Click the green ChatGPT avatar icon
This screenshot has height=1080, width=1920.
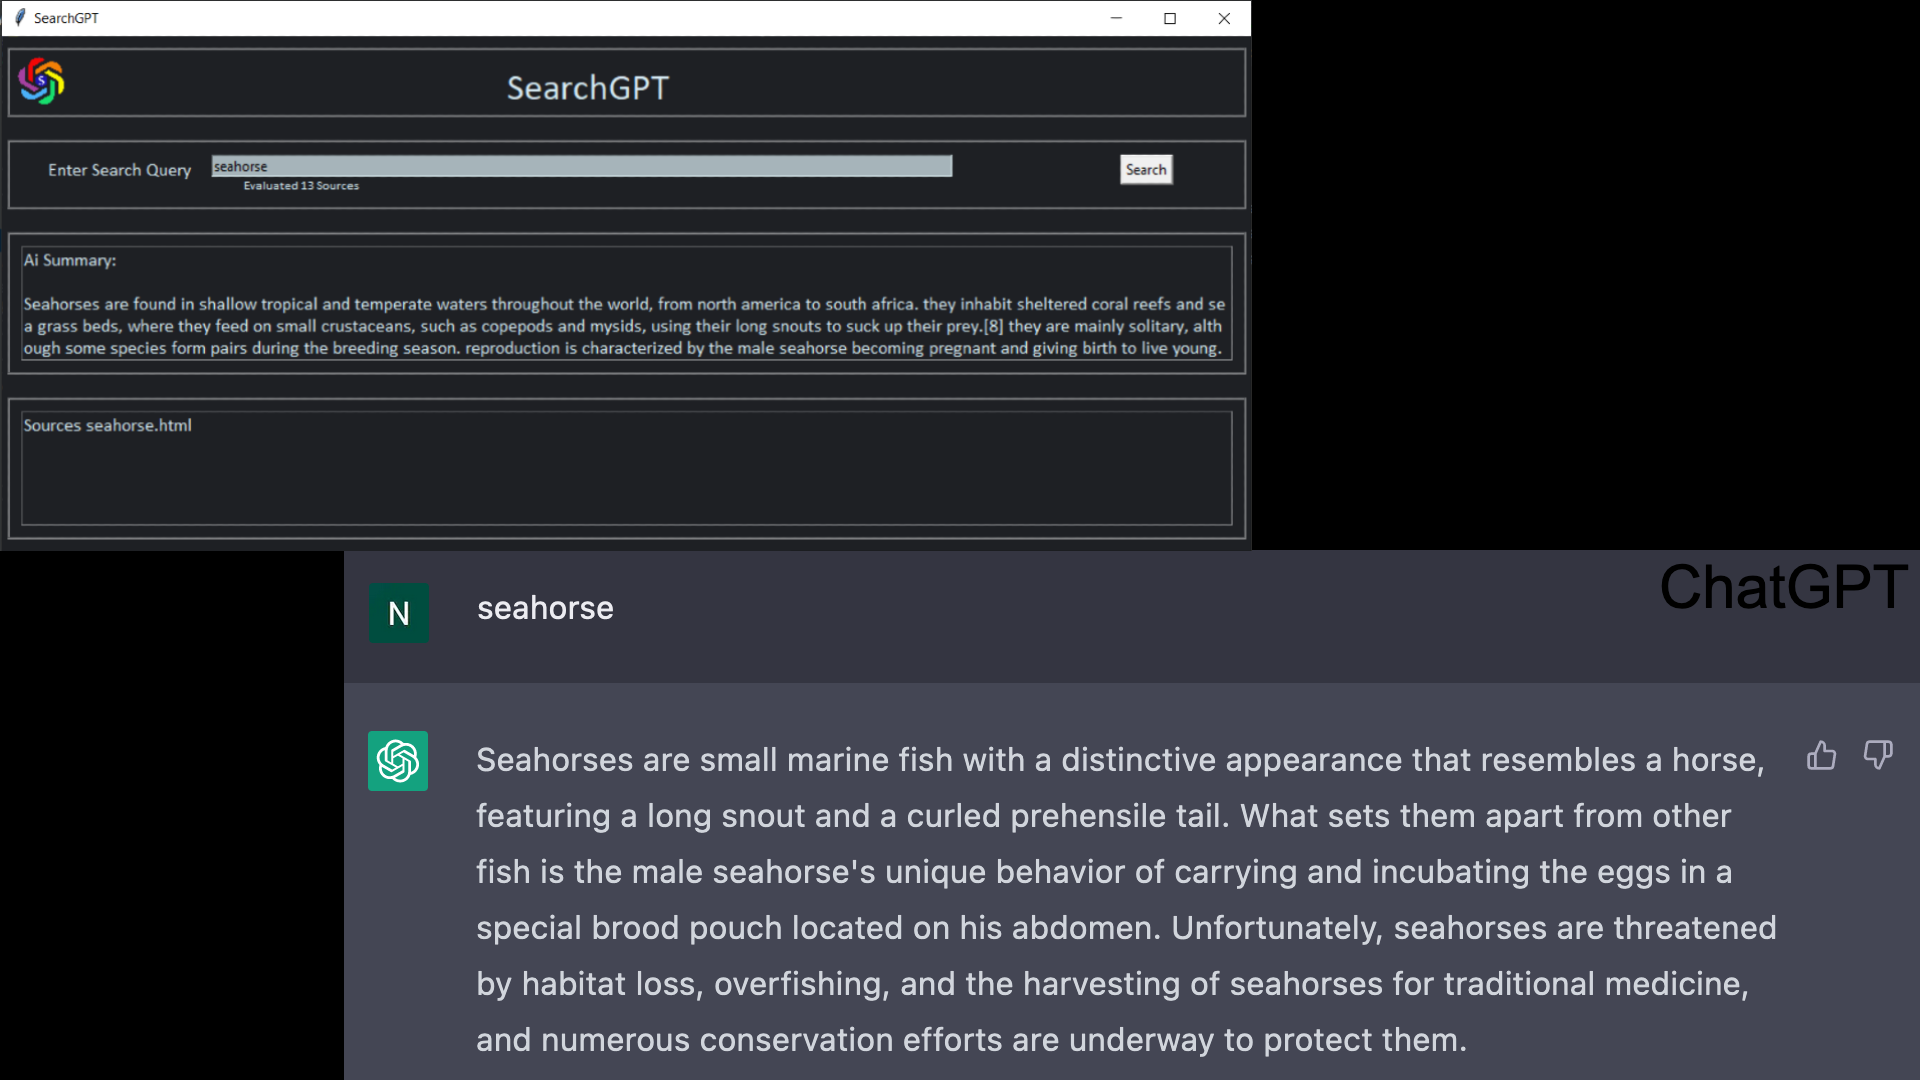[398, 761]
